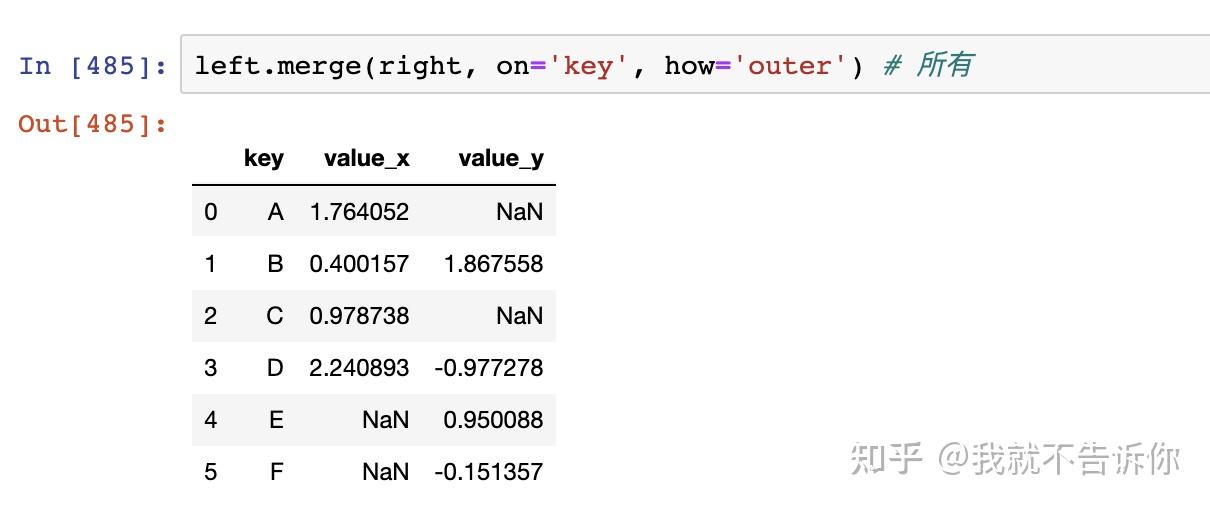Click the key cell containing F
Image resolution: width=1210 pixels, height=508 pixels.
point(276,472)
